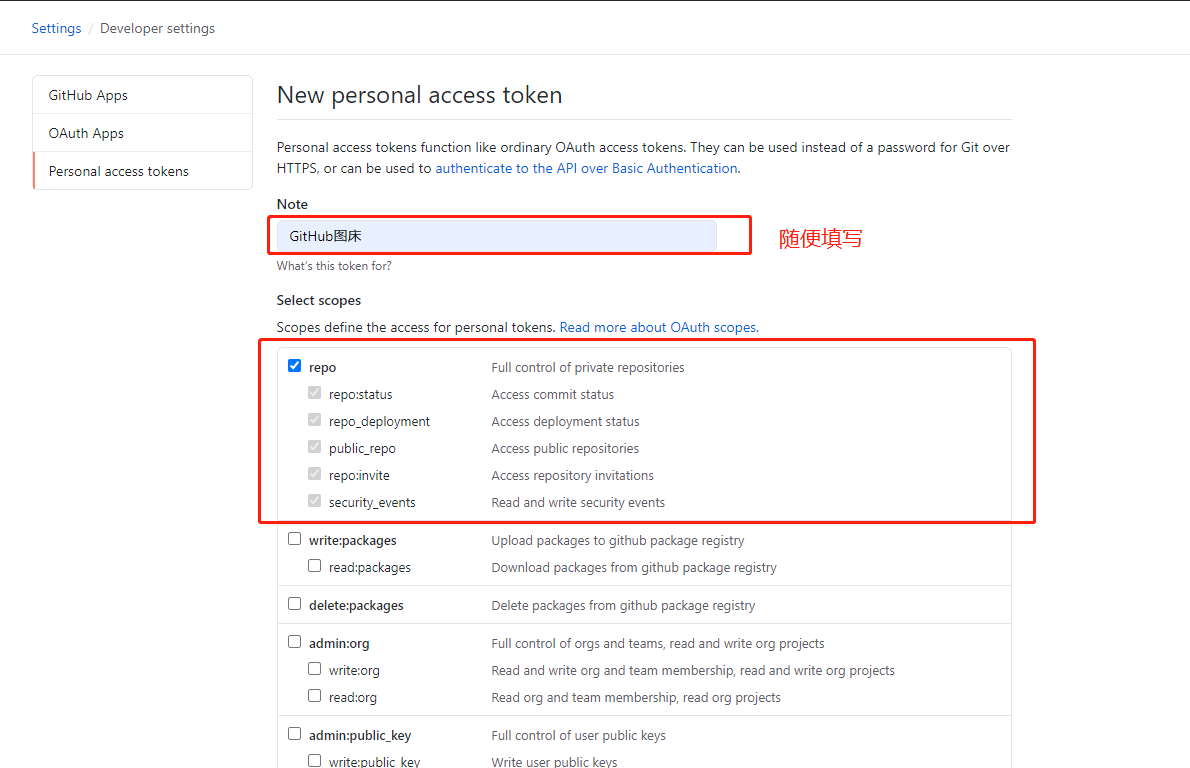Open the Basic Authentication API link
Image resolution: width=1190 pixels, height=768 pixels.
[586, 168]
